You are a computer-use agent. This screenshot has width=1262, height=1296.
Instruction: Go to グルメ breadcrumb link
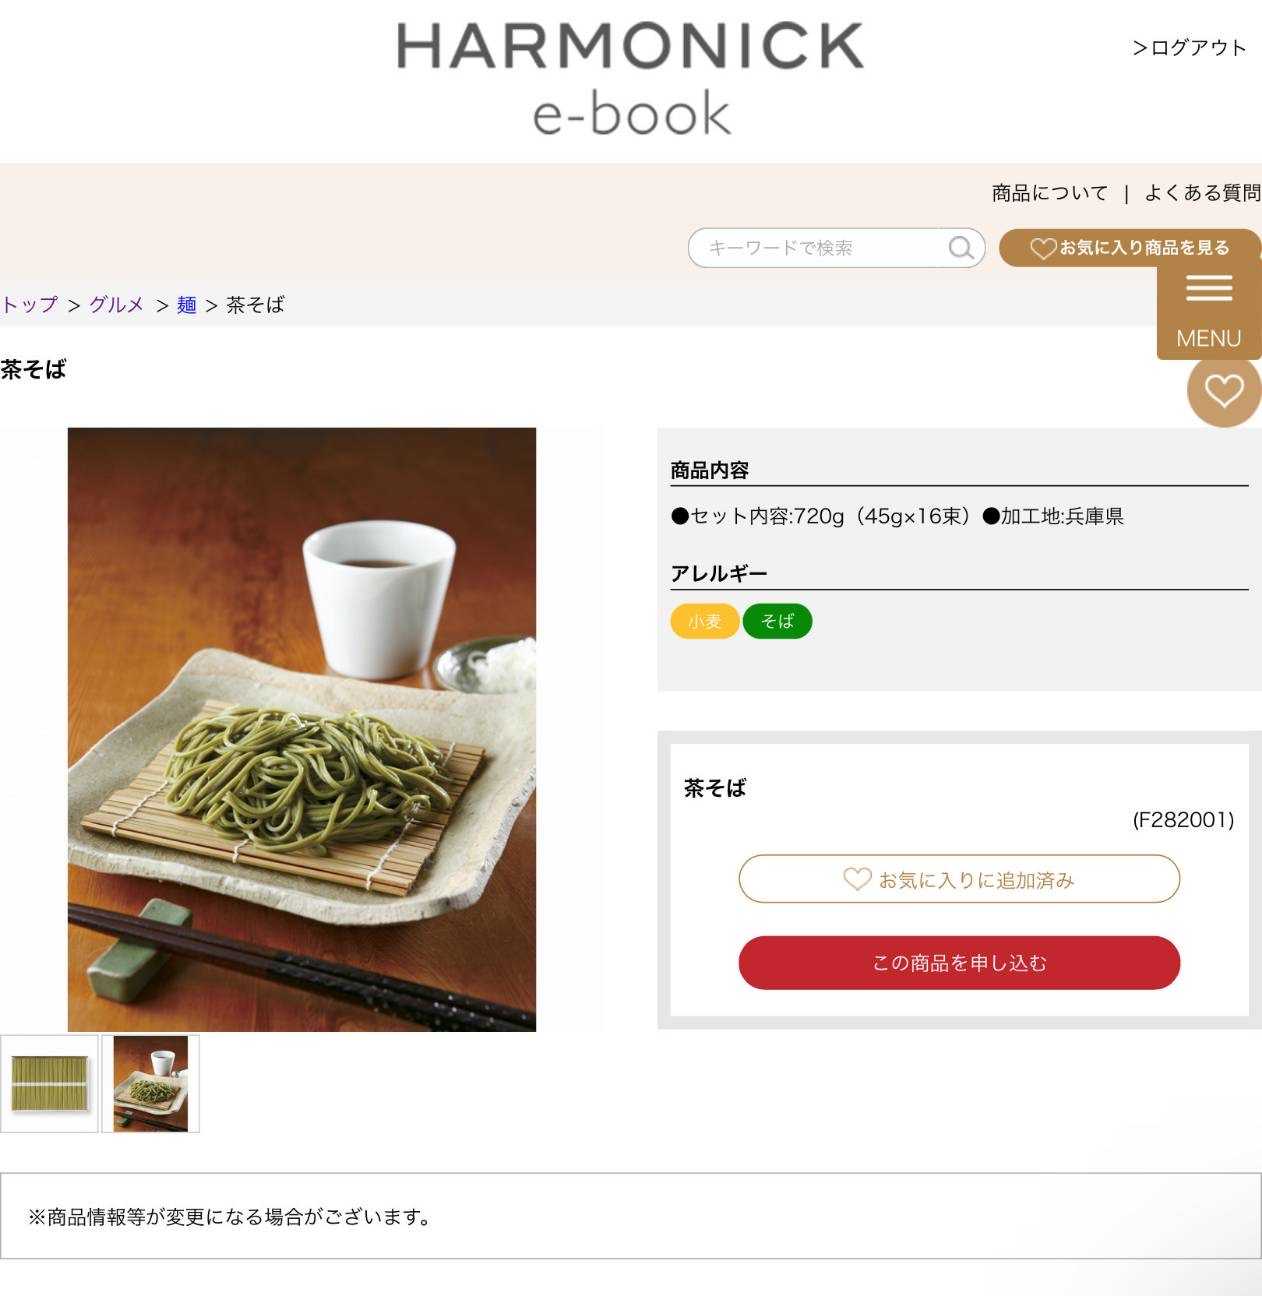tap(117, 304)
